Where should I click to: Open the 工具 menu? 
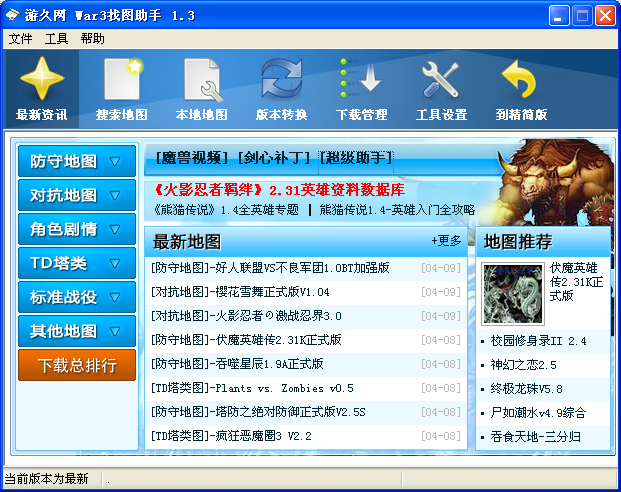pos(56,39)
